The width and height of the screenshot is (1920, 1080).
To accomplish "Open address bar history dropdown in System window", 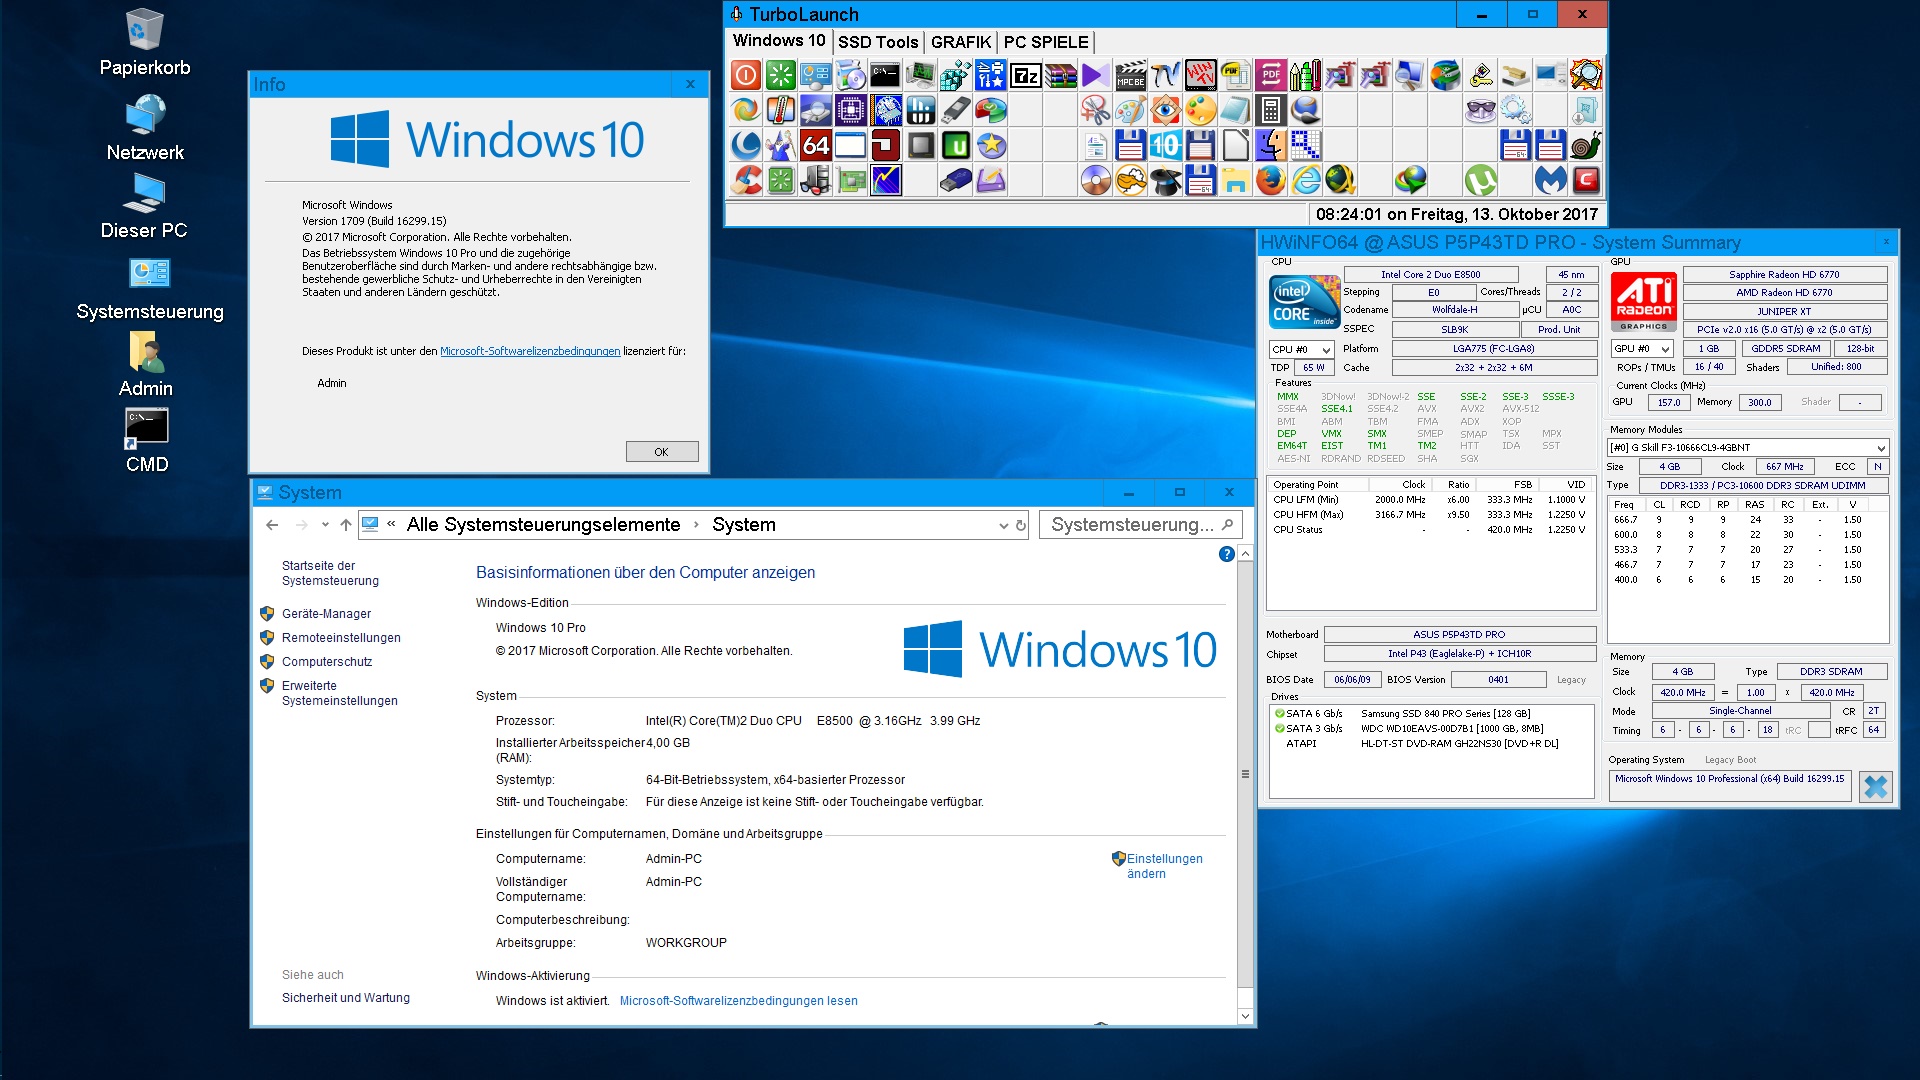I will [x=1003, y=525].
